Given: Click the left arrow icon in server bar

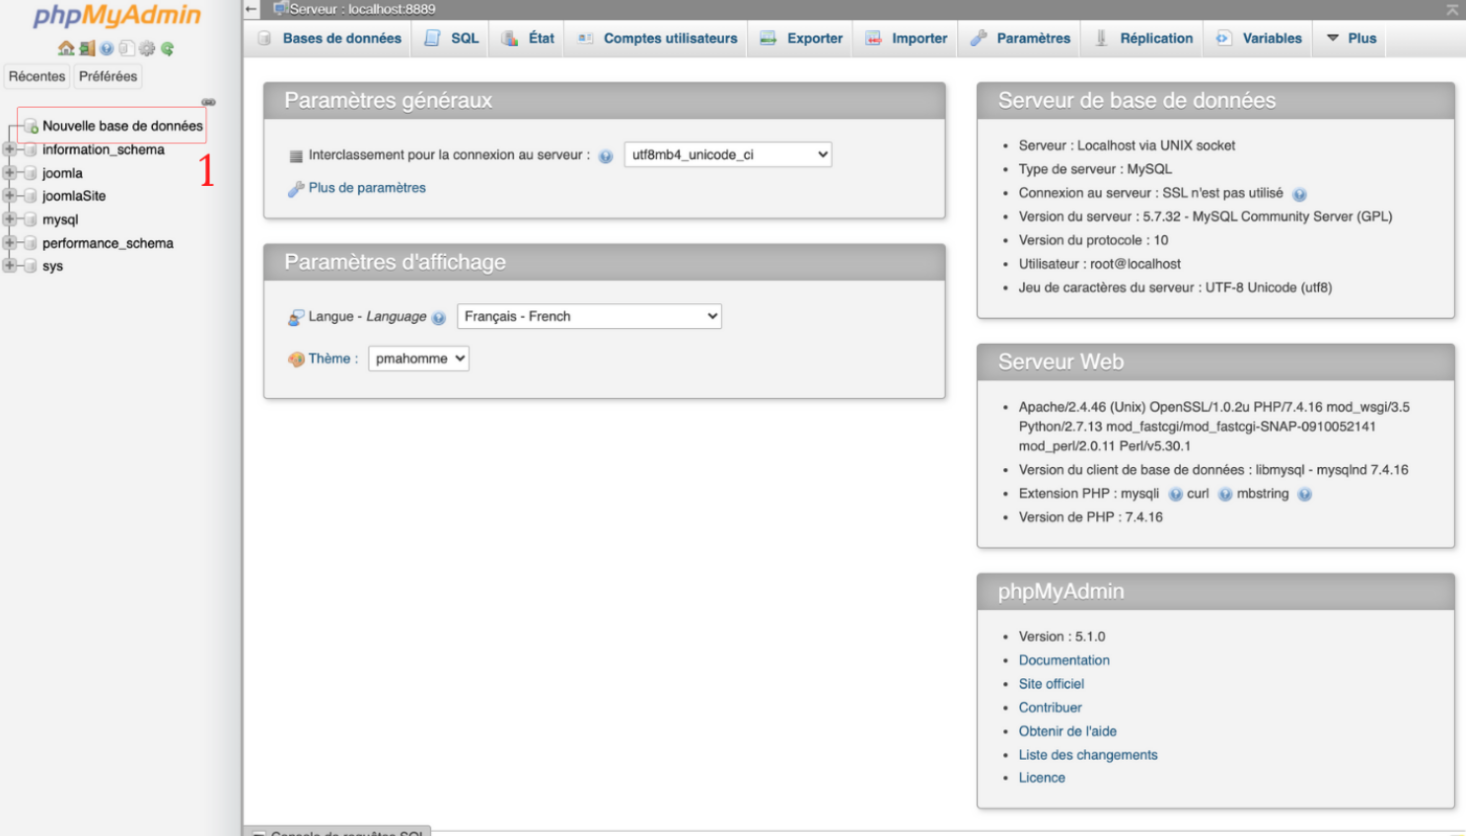Looking at the screenshot, I should click(x=251, y=9).
